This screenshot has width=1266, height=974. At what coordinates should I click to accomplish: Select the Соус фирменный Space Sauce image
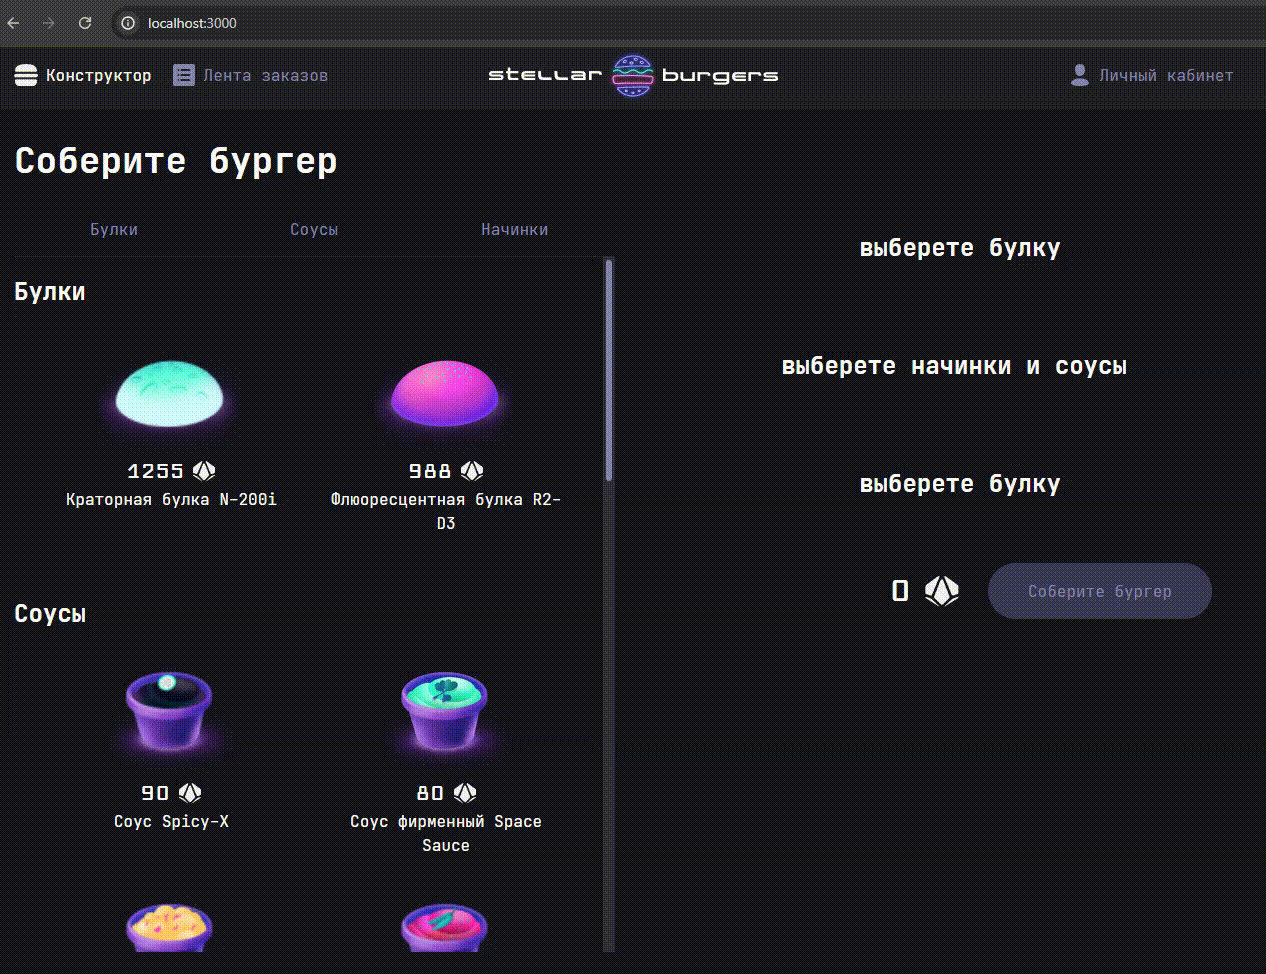pos(445,712)
